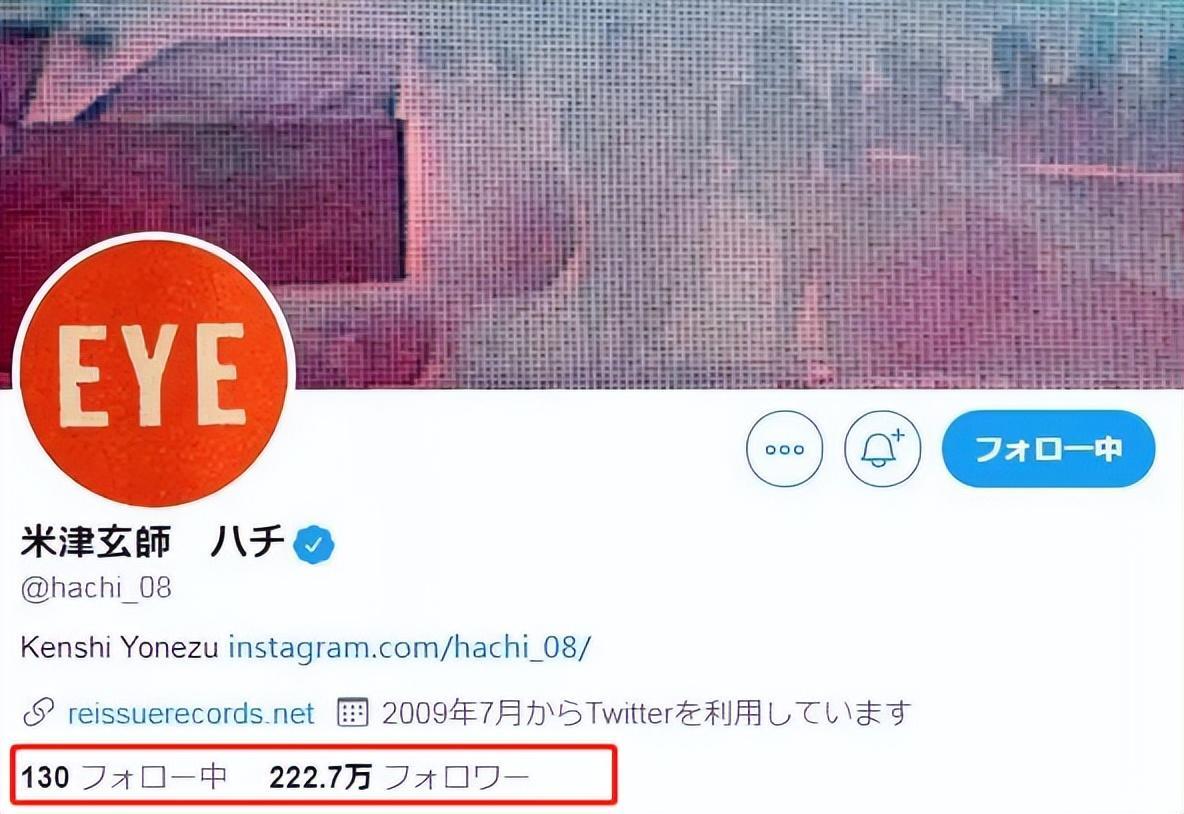
Task: Click the 130 following count number
Action: [45, 777]
